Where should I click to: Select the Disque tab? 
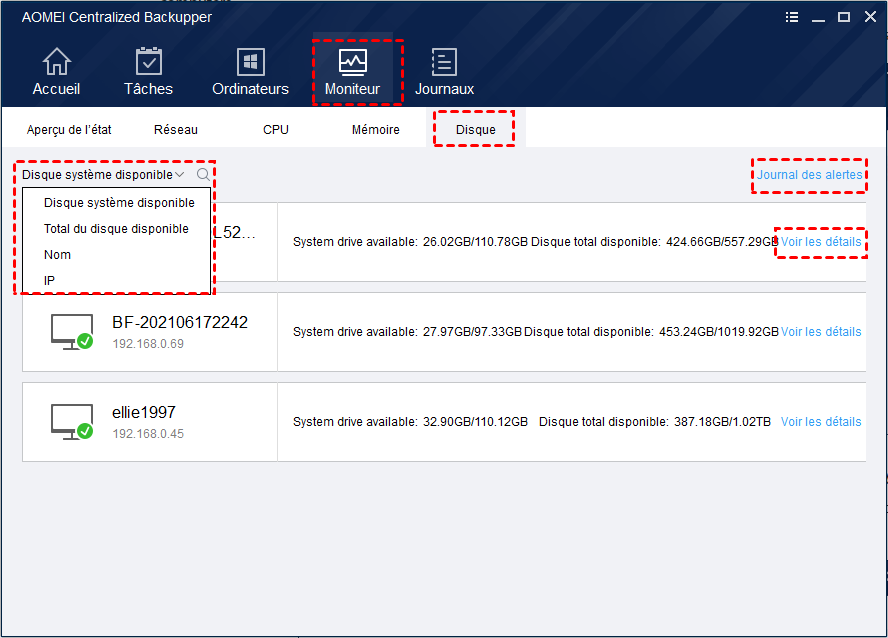click(x=476, y=130)
